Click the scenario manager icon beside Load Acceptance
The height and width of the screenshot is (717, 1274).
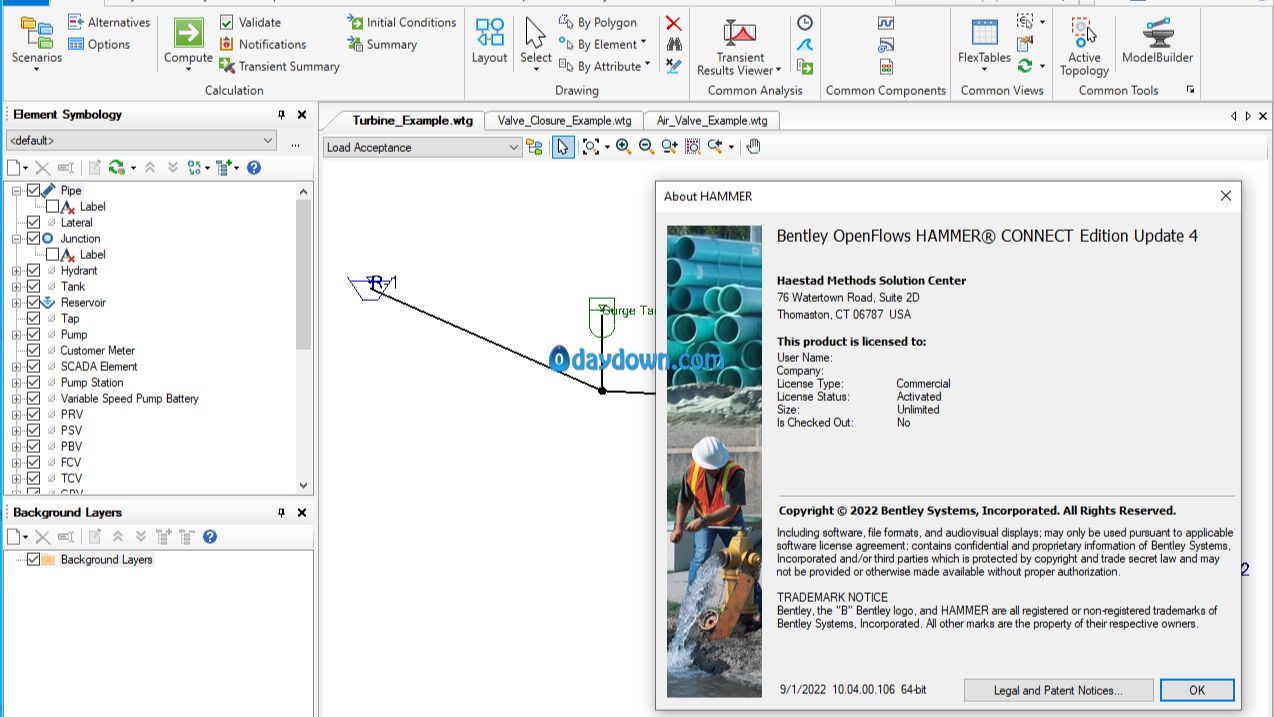pos(535,147)
